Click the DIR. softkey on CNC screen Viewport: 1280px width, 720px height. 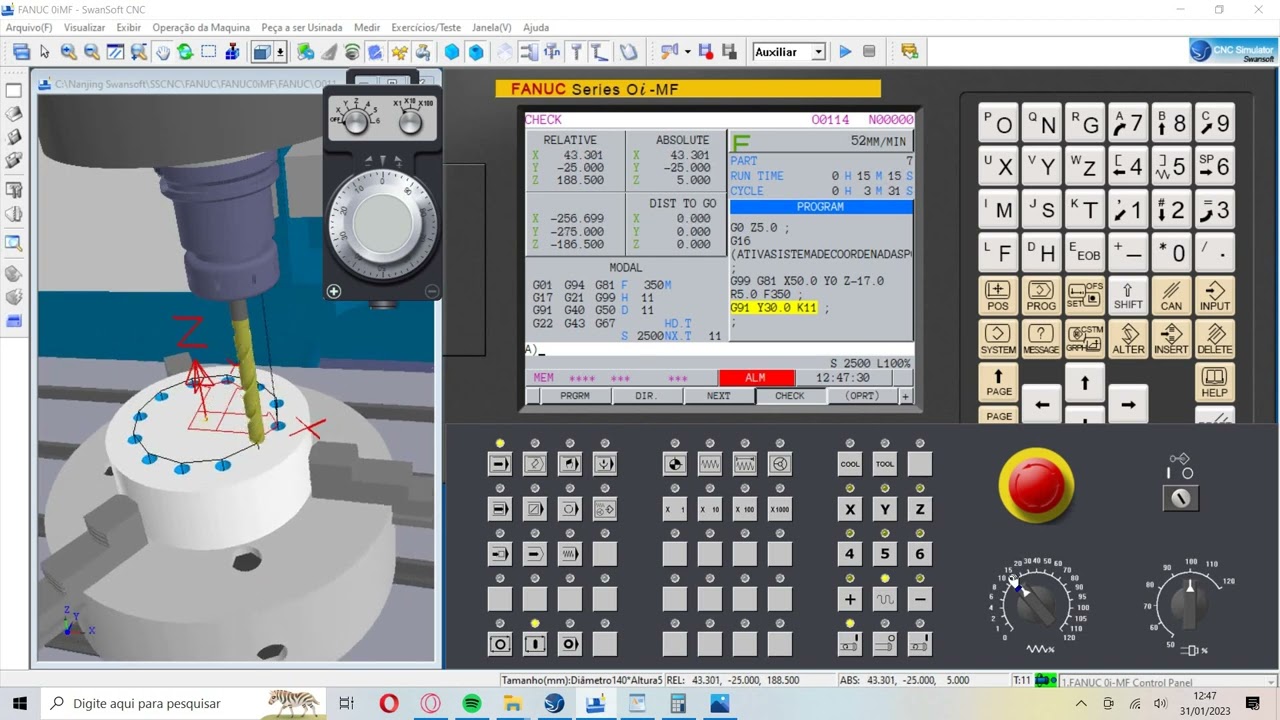coord(646,396)
